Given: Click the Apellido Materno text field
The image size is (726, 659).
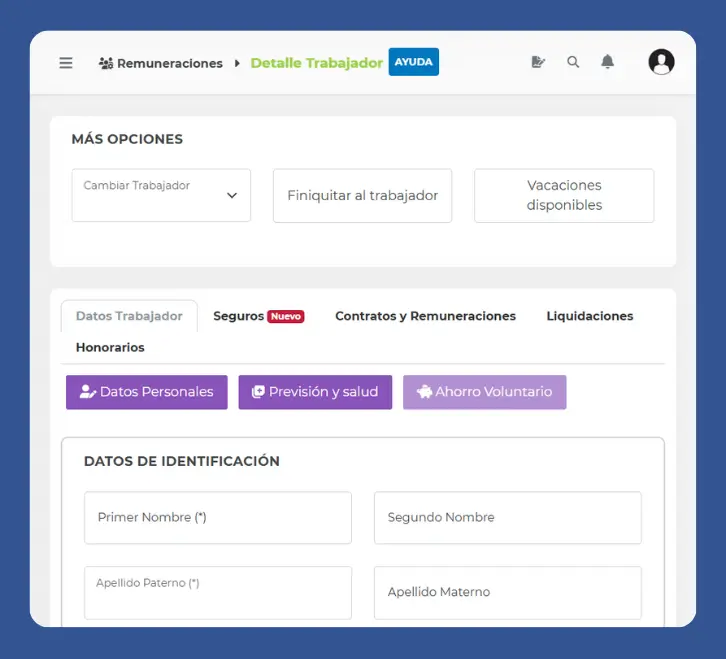Looking at the screenshot, I should [508, 592].
